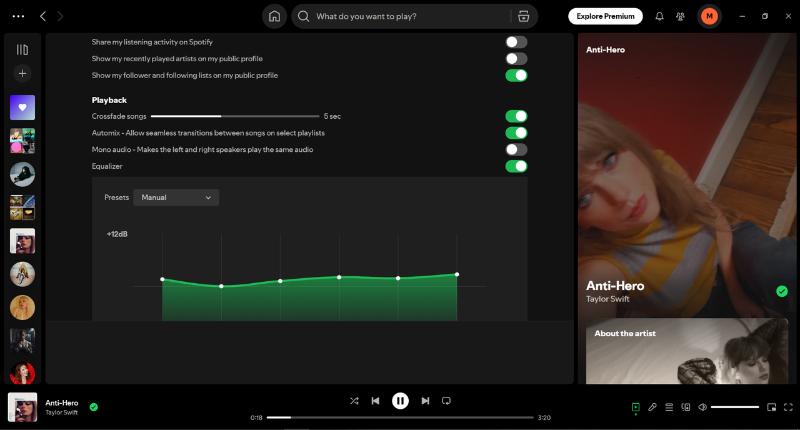Open the lyrics microphone icon
This screenshot has height=430, width=800.
(652, 407)
